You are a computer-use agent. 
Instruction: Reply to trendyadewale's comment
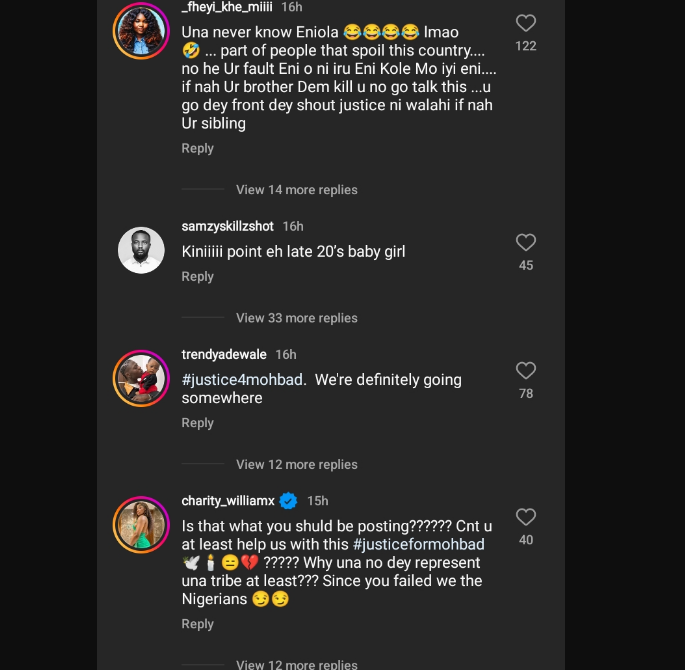point(197,422)
